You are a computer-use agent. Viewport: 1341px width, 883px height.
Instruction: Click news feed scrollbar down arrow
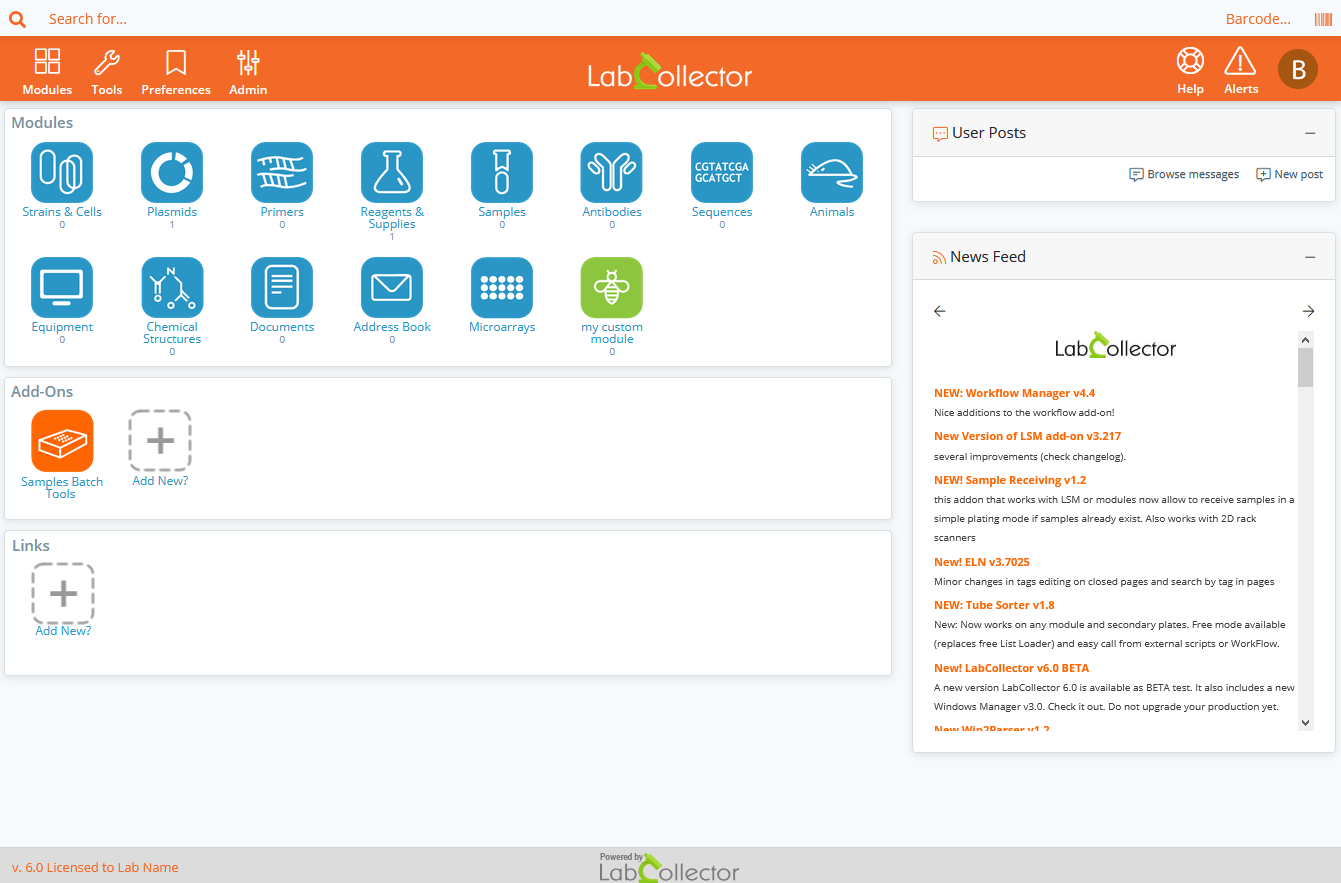tap(1305, 722)
